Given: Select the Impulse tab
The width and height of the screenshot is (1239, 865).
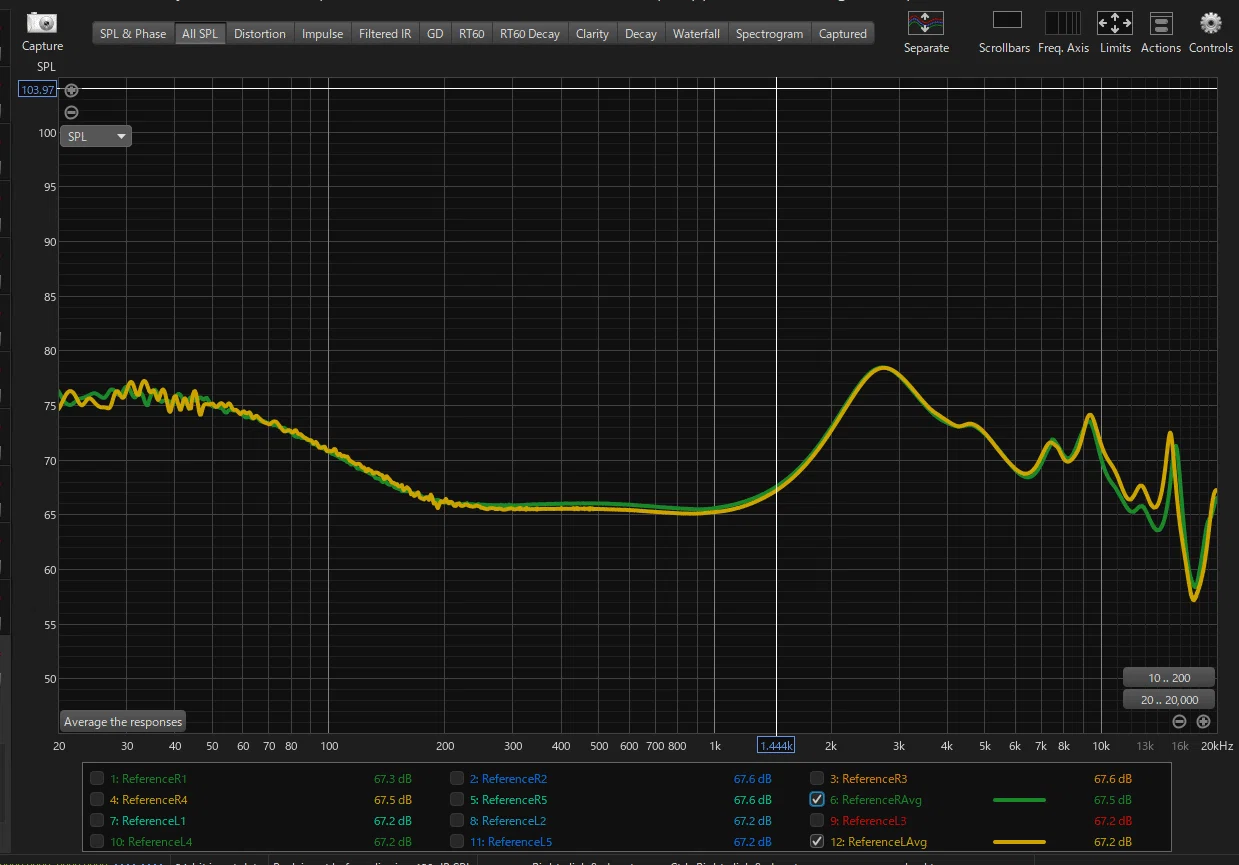Looking at the screenshot, I should tap(323, 33).
